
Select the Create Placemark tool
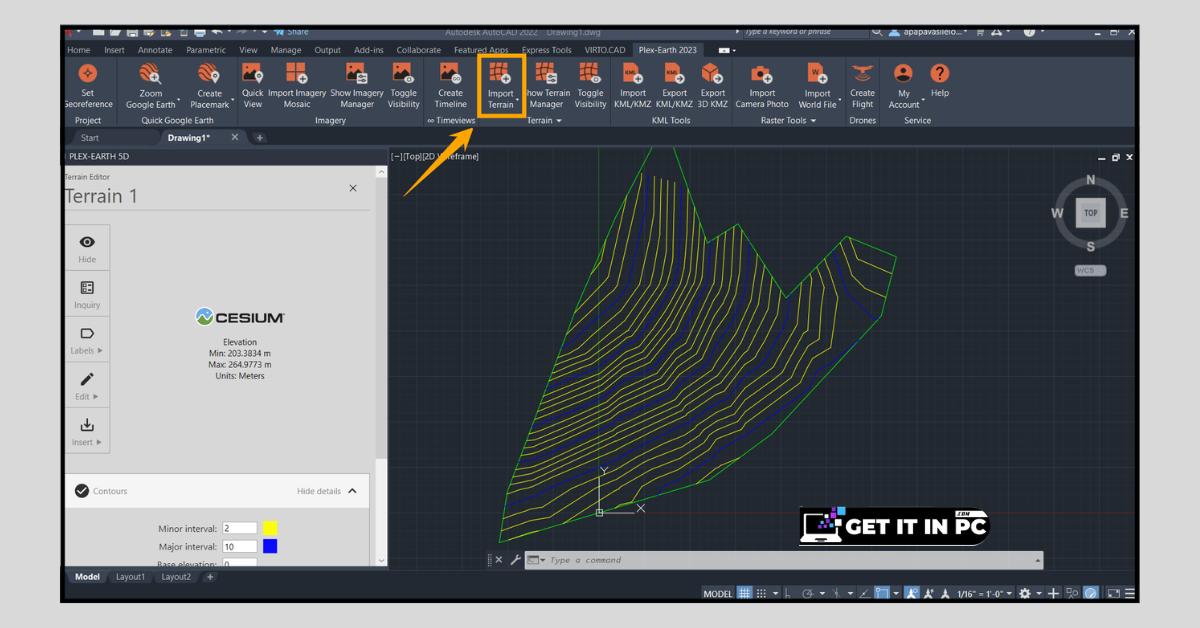coord(209,84)
